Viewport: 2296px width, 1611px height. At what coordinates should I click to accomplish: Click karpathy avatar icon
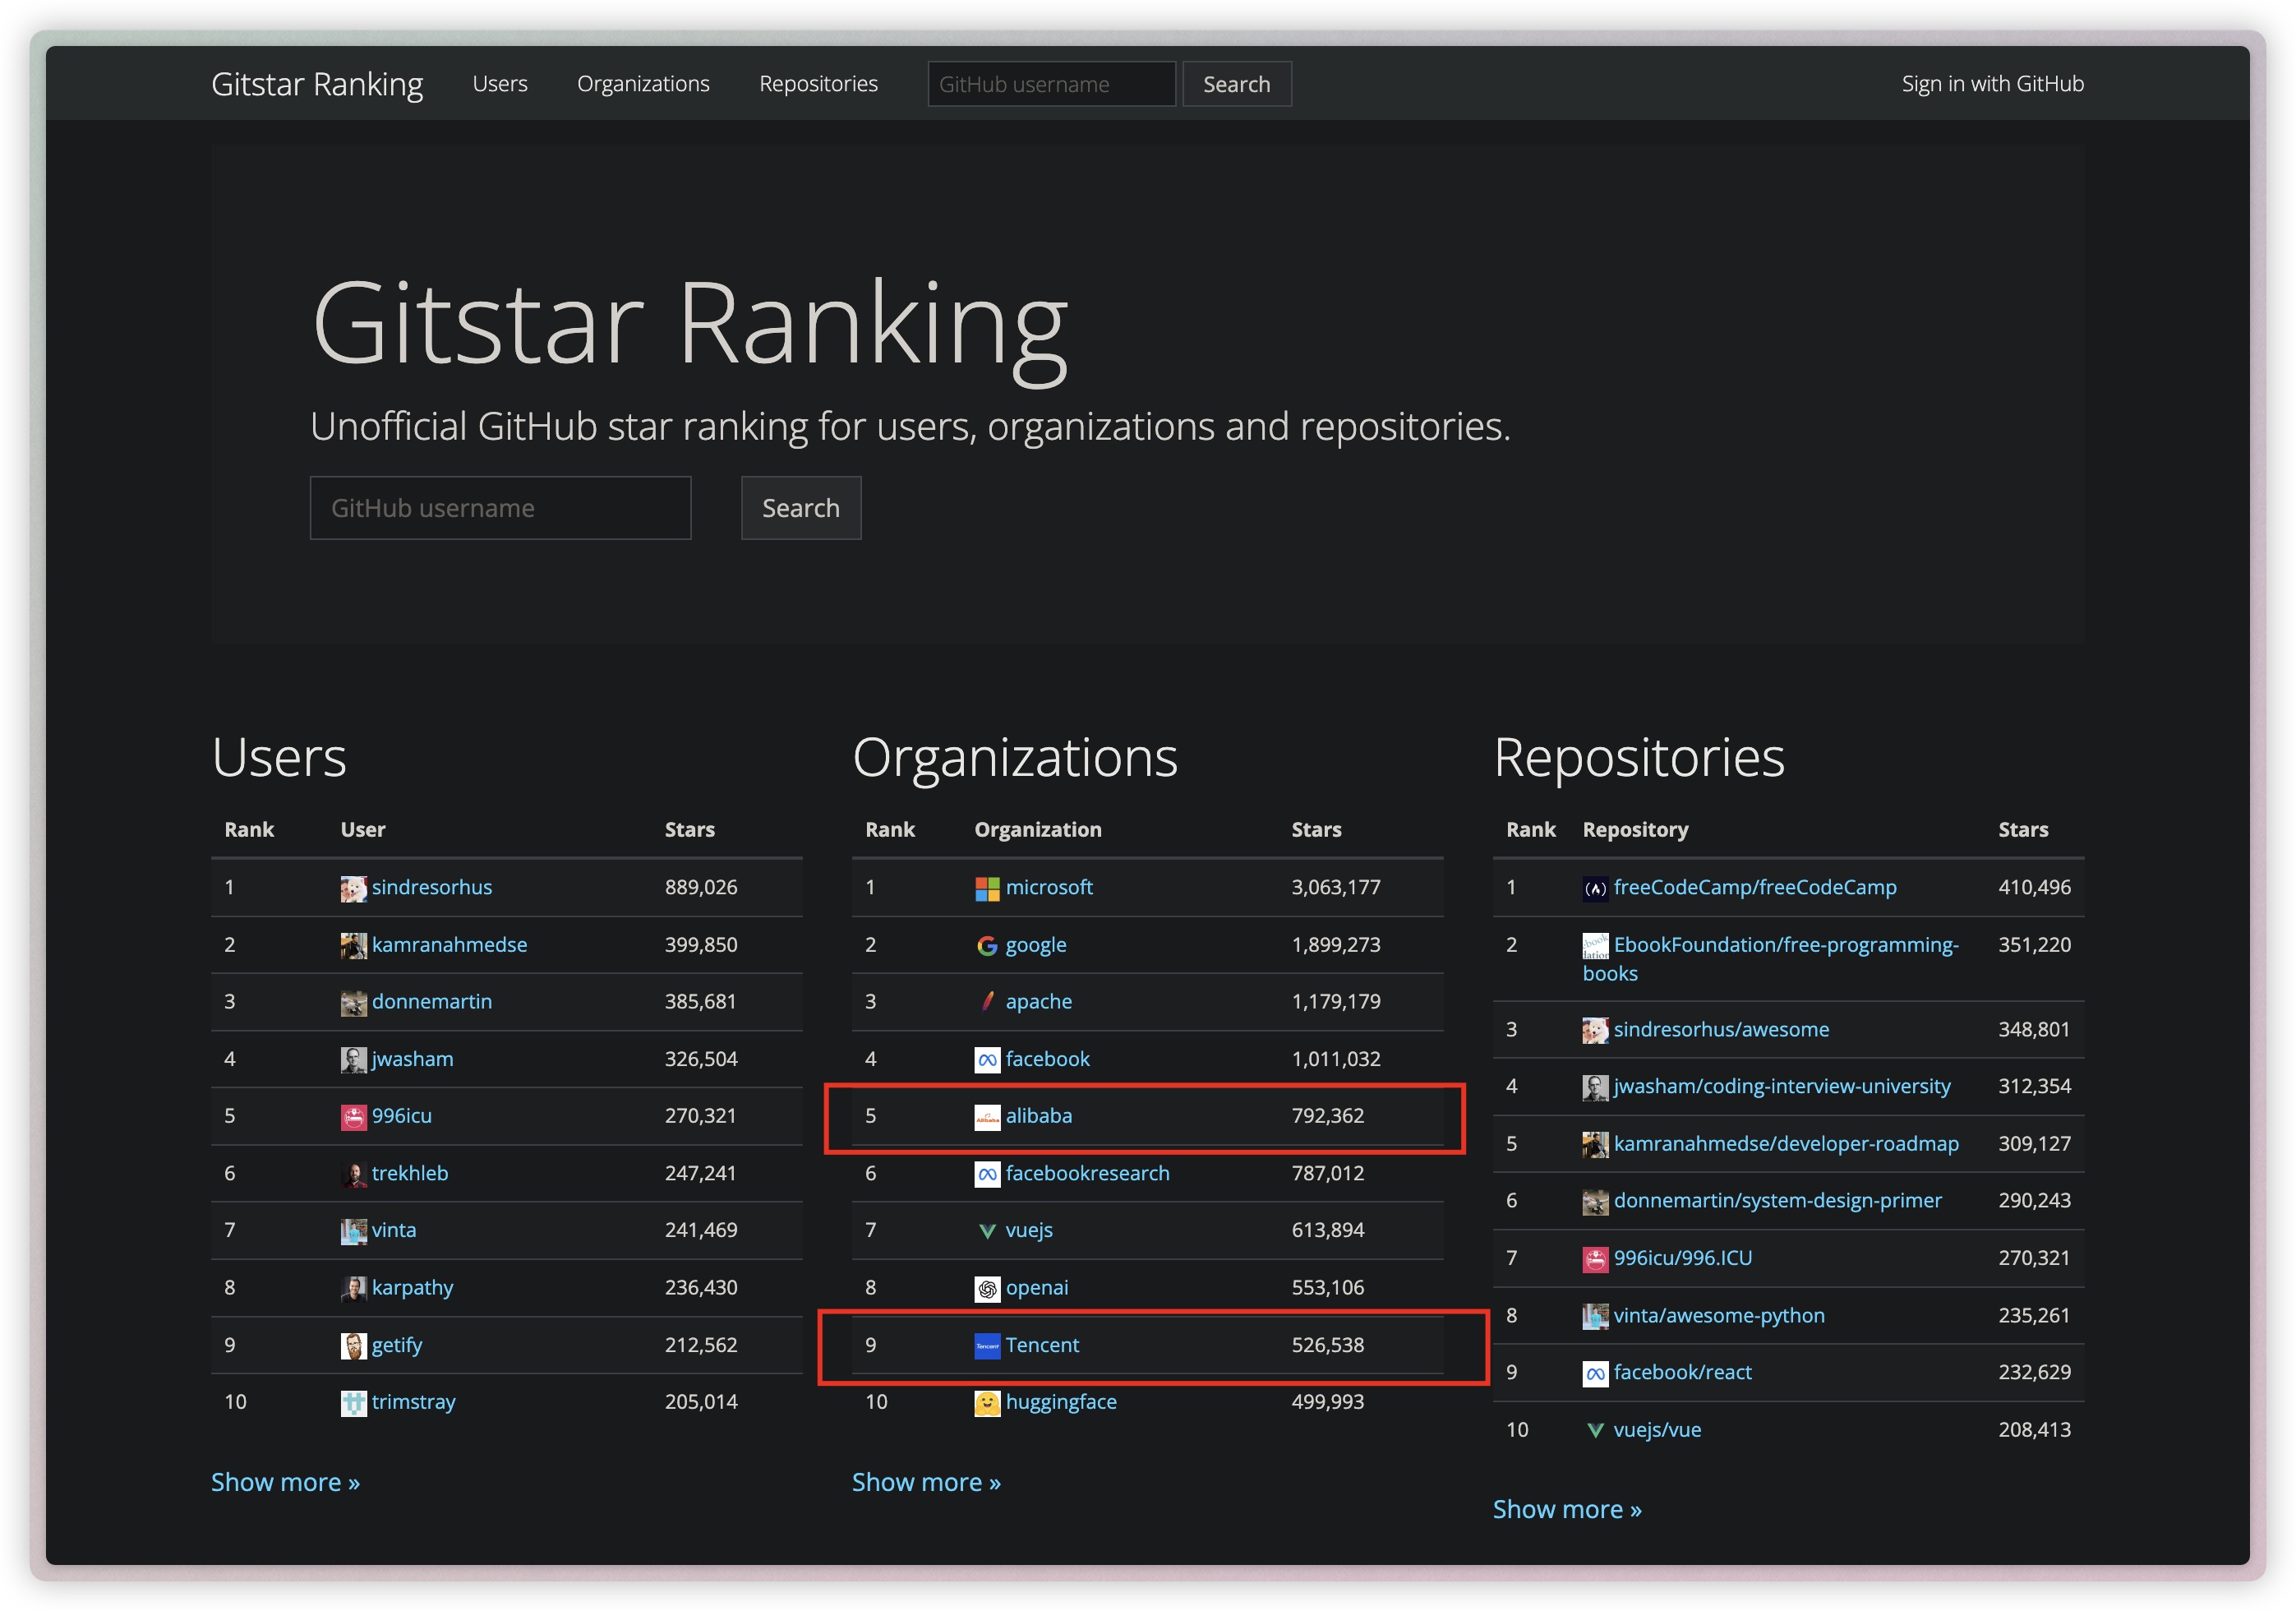353,1288
